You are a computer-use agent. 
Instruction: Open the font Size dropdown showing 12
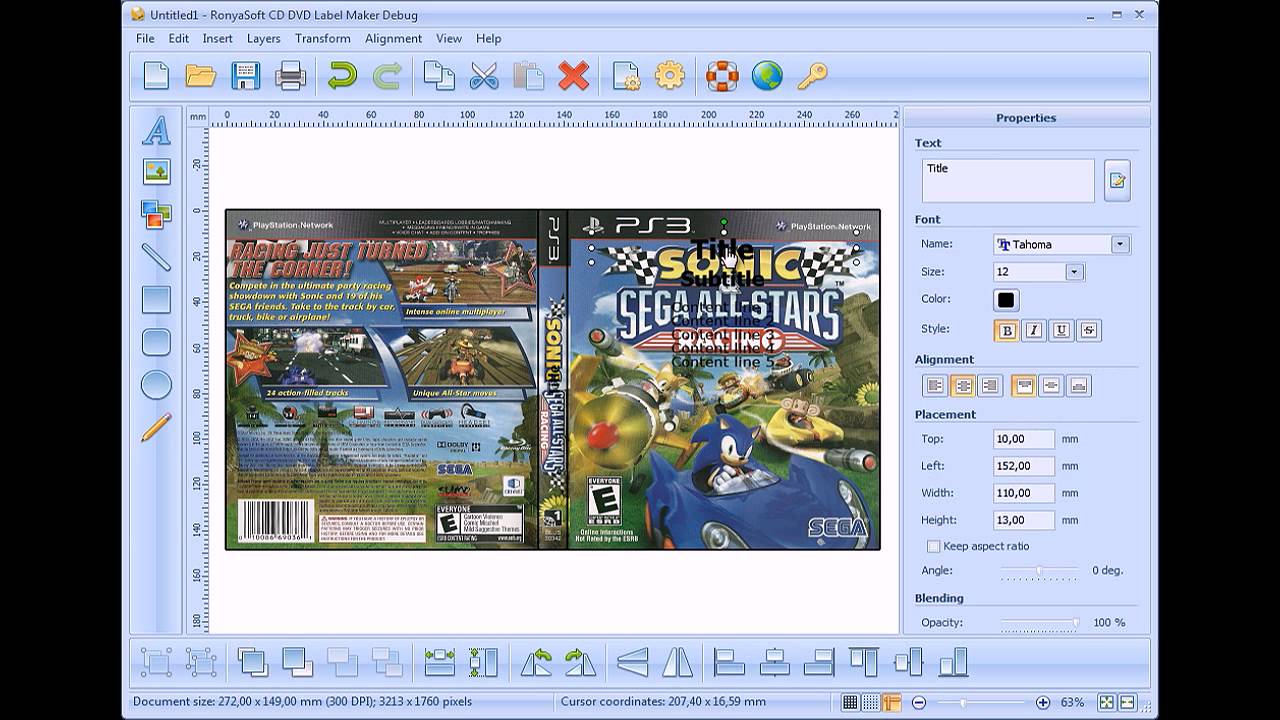coord(1074,272)
